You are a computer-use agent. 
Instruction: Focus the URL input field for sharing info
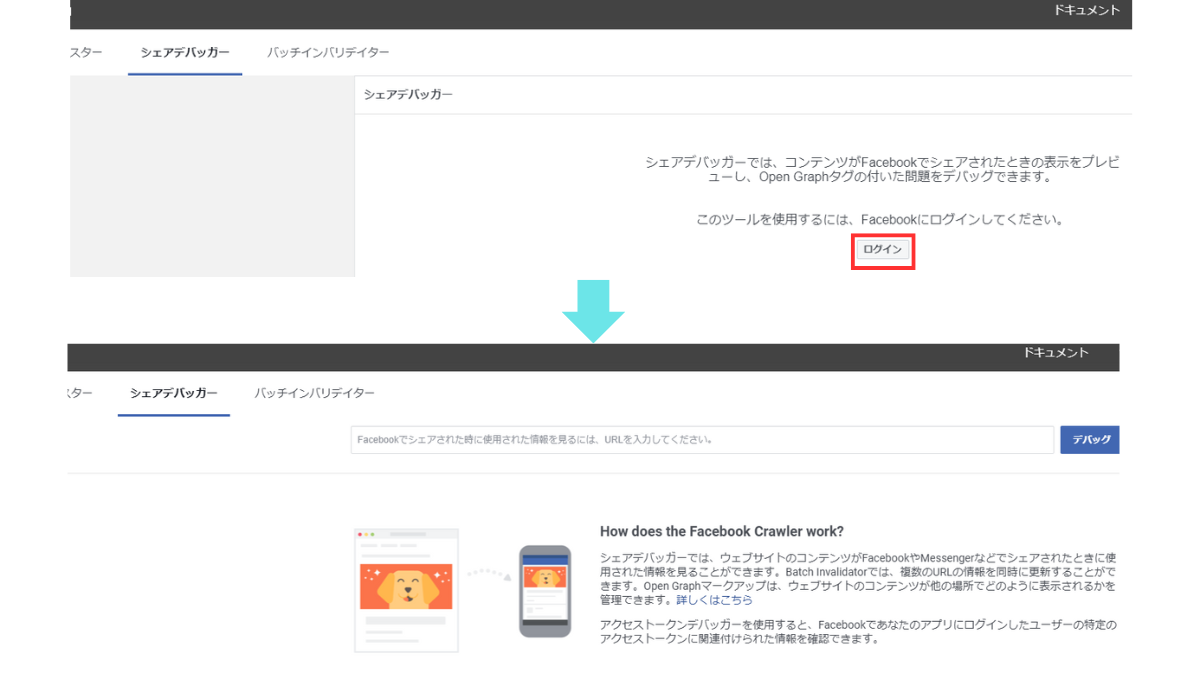702,440
